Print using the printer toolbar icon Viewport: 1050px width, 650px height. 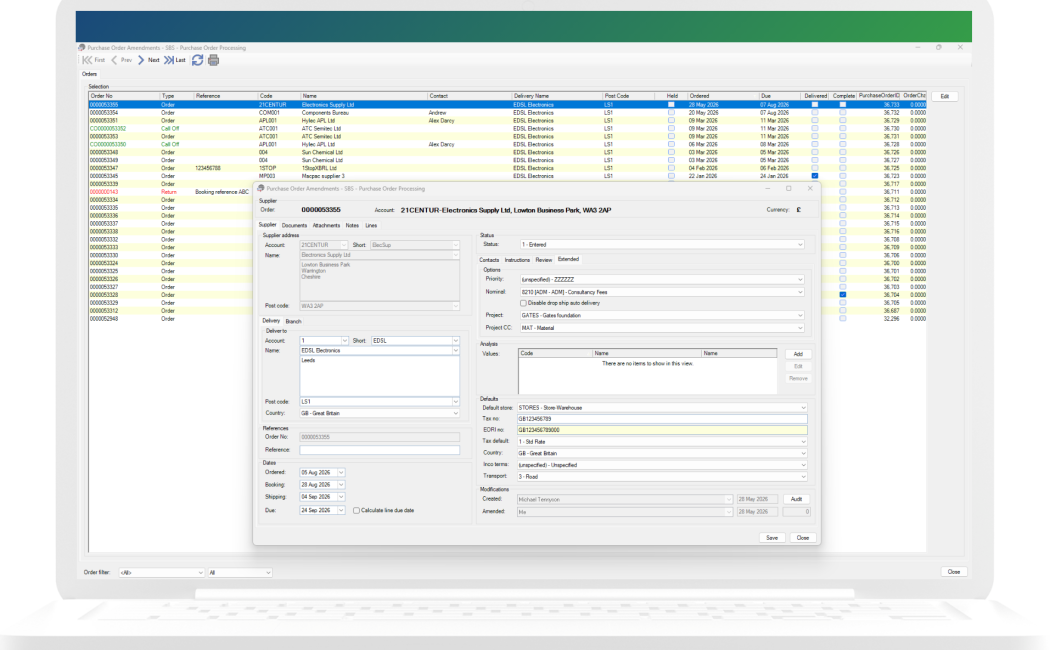[214, 60]
